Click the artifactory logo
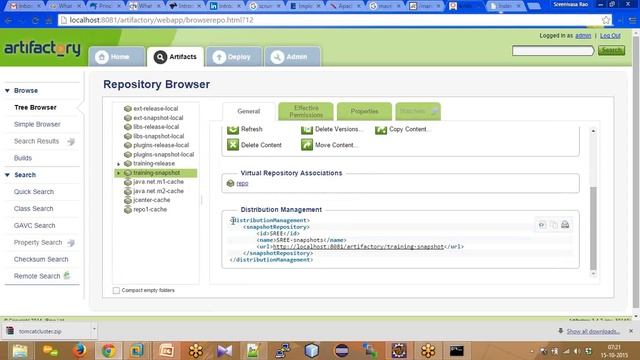 point(42,49)
